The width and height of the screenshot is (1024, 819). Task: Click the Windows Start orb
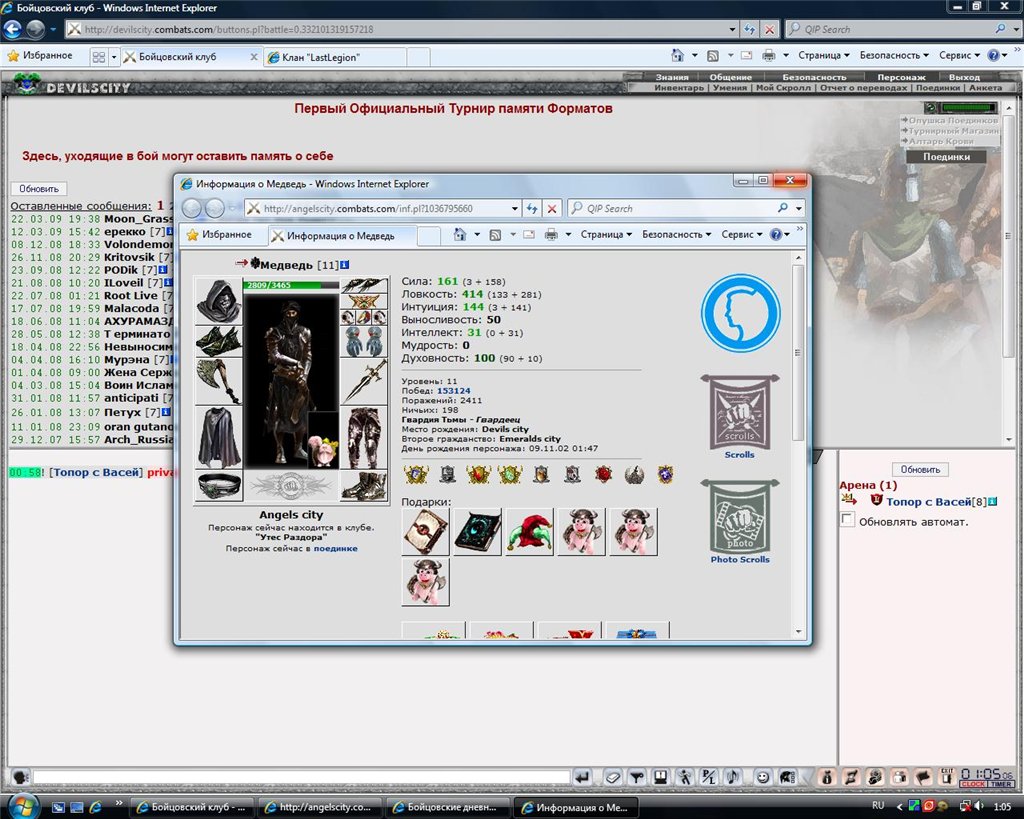click(x=24, y=807)
